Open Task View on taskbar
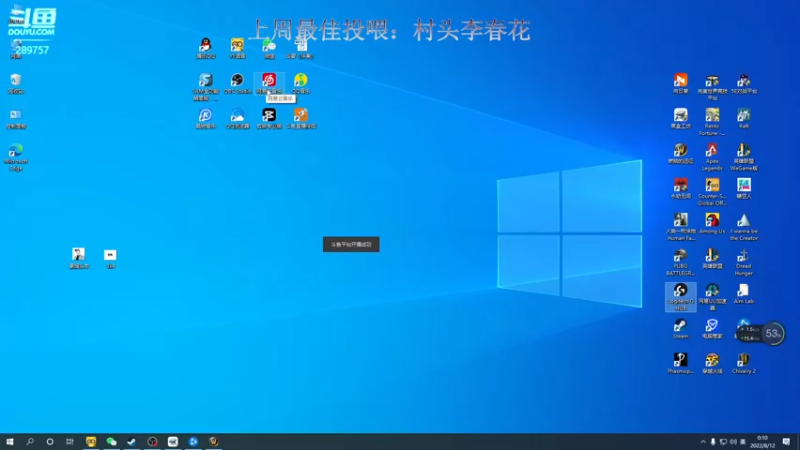This screenshot has height=450, width=800. pyautogui.click(x=70, y=441)
